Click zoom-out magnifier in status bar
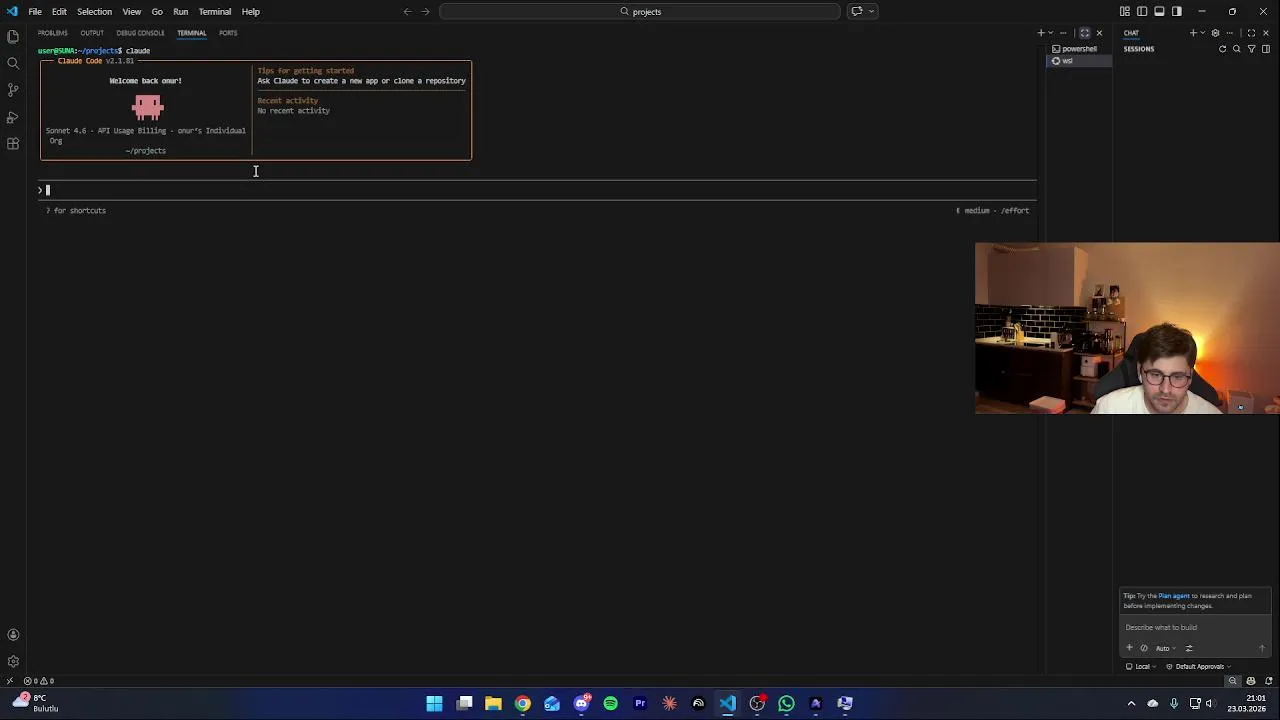Viewport: 1280px width, 720px height. coord(1233,681)
